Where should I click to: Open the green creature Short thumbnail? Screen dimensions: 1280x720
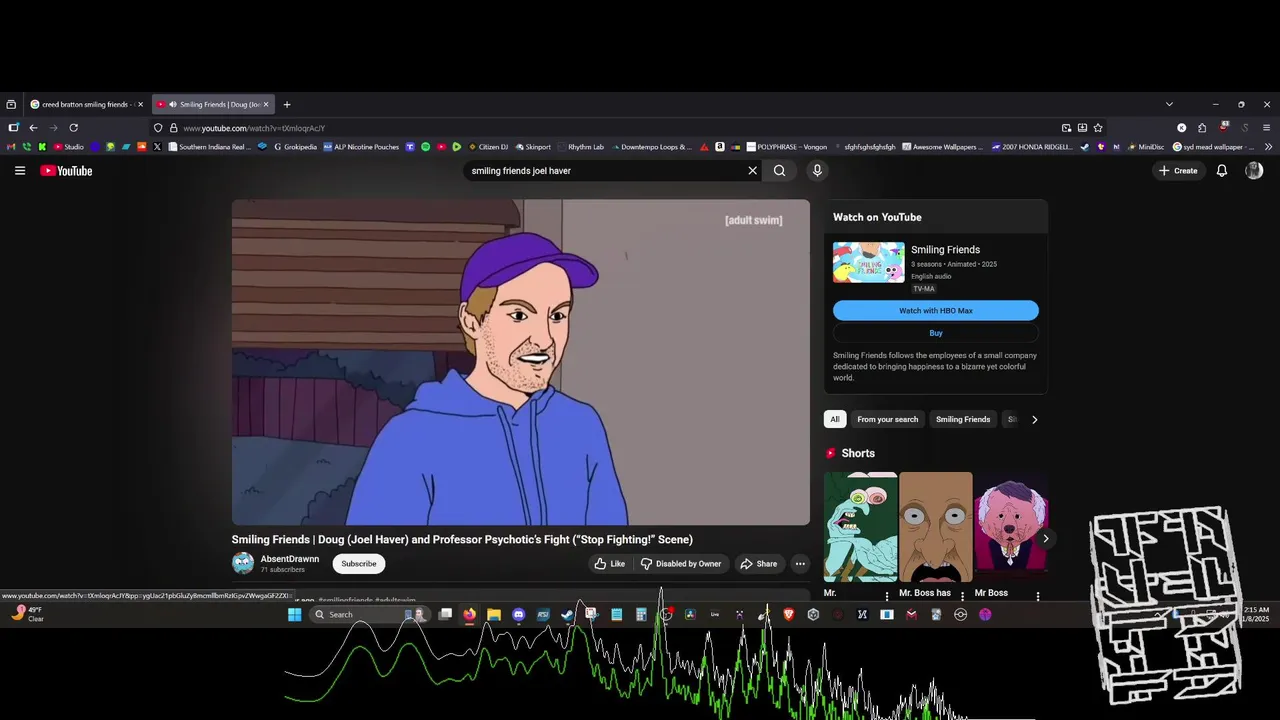pos(860,527)
